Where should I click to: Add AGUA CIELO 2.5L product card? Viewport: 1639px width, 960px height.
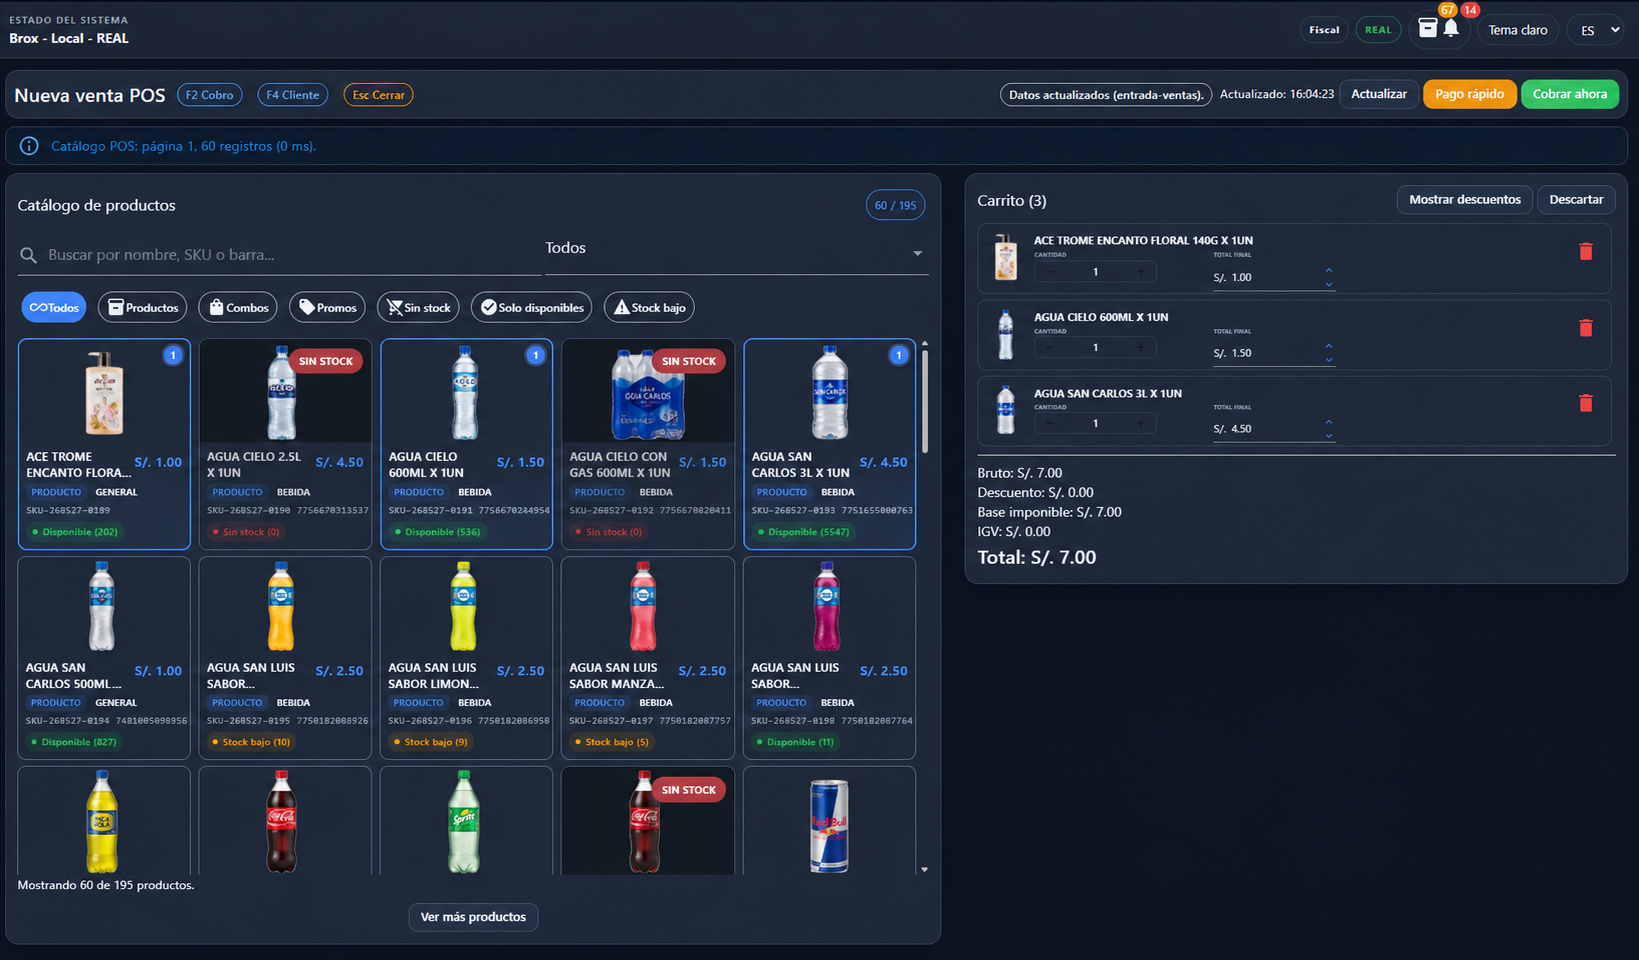click(285, 444)
